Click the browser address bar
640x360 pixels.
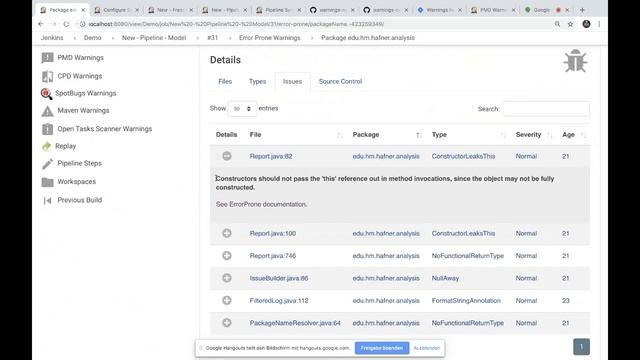coord(314,24)
